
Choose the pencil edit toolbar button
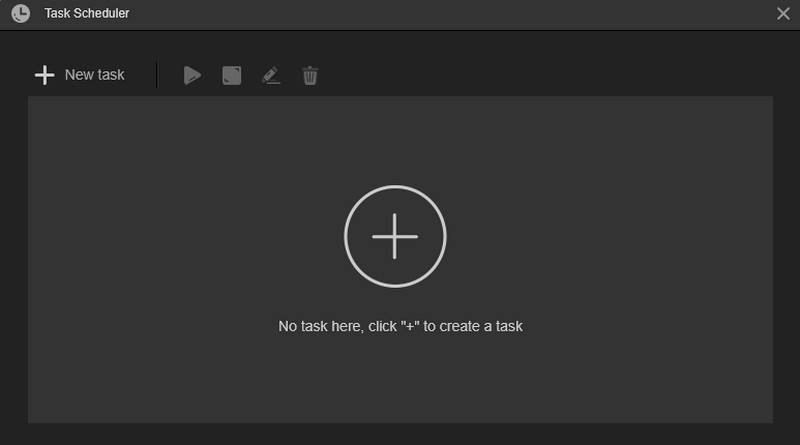(270, 75)
